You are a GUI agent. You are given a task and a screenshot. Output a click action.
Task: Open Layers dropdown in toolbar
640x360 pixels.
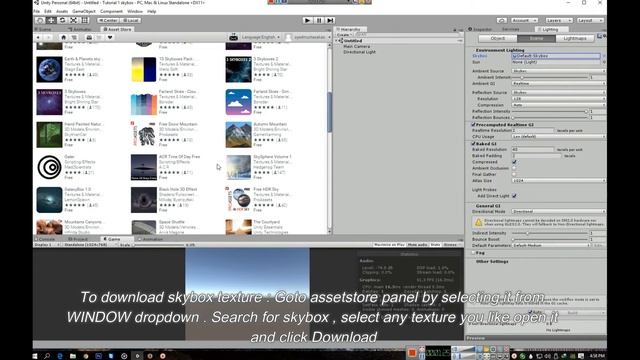558,20
